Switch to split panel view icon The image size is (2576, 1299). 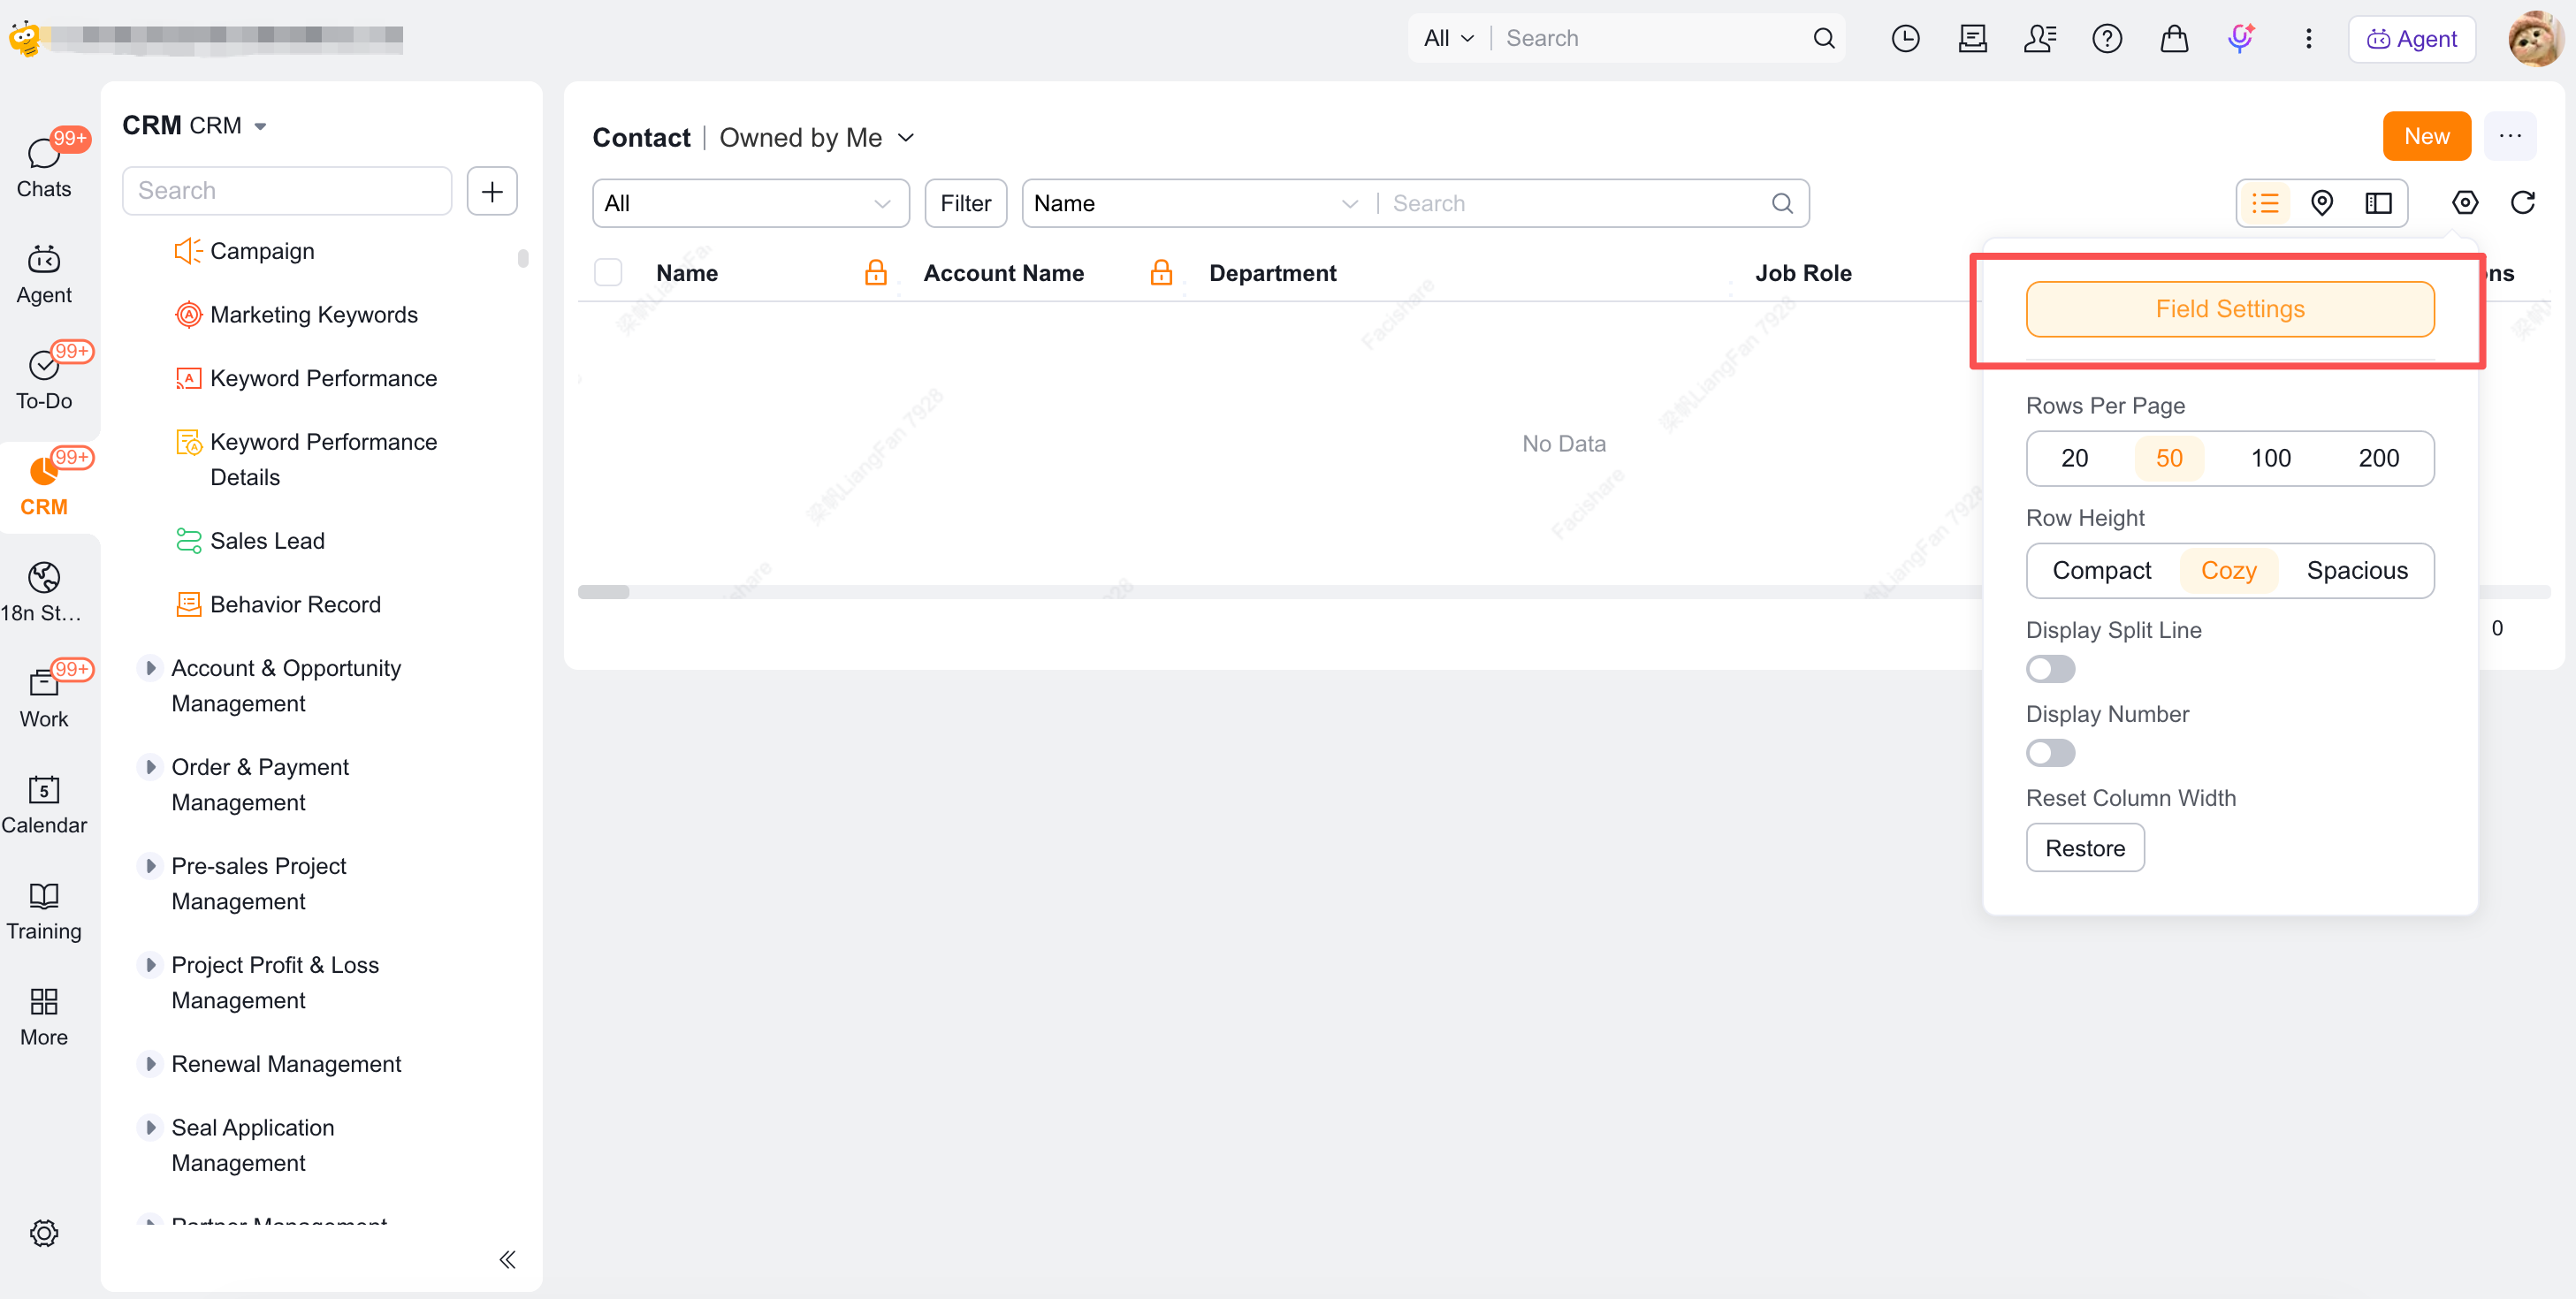pyautogui.click(x=2378, y=203)
